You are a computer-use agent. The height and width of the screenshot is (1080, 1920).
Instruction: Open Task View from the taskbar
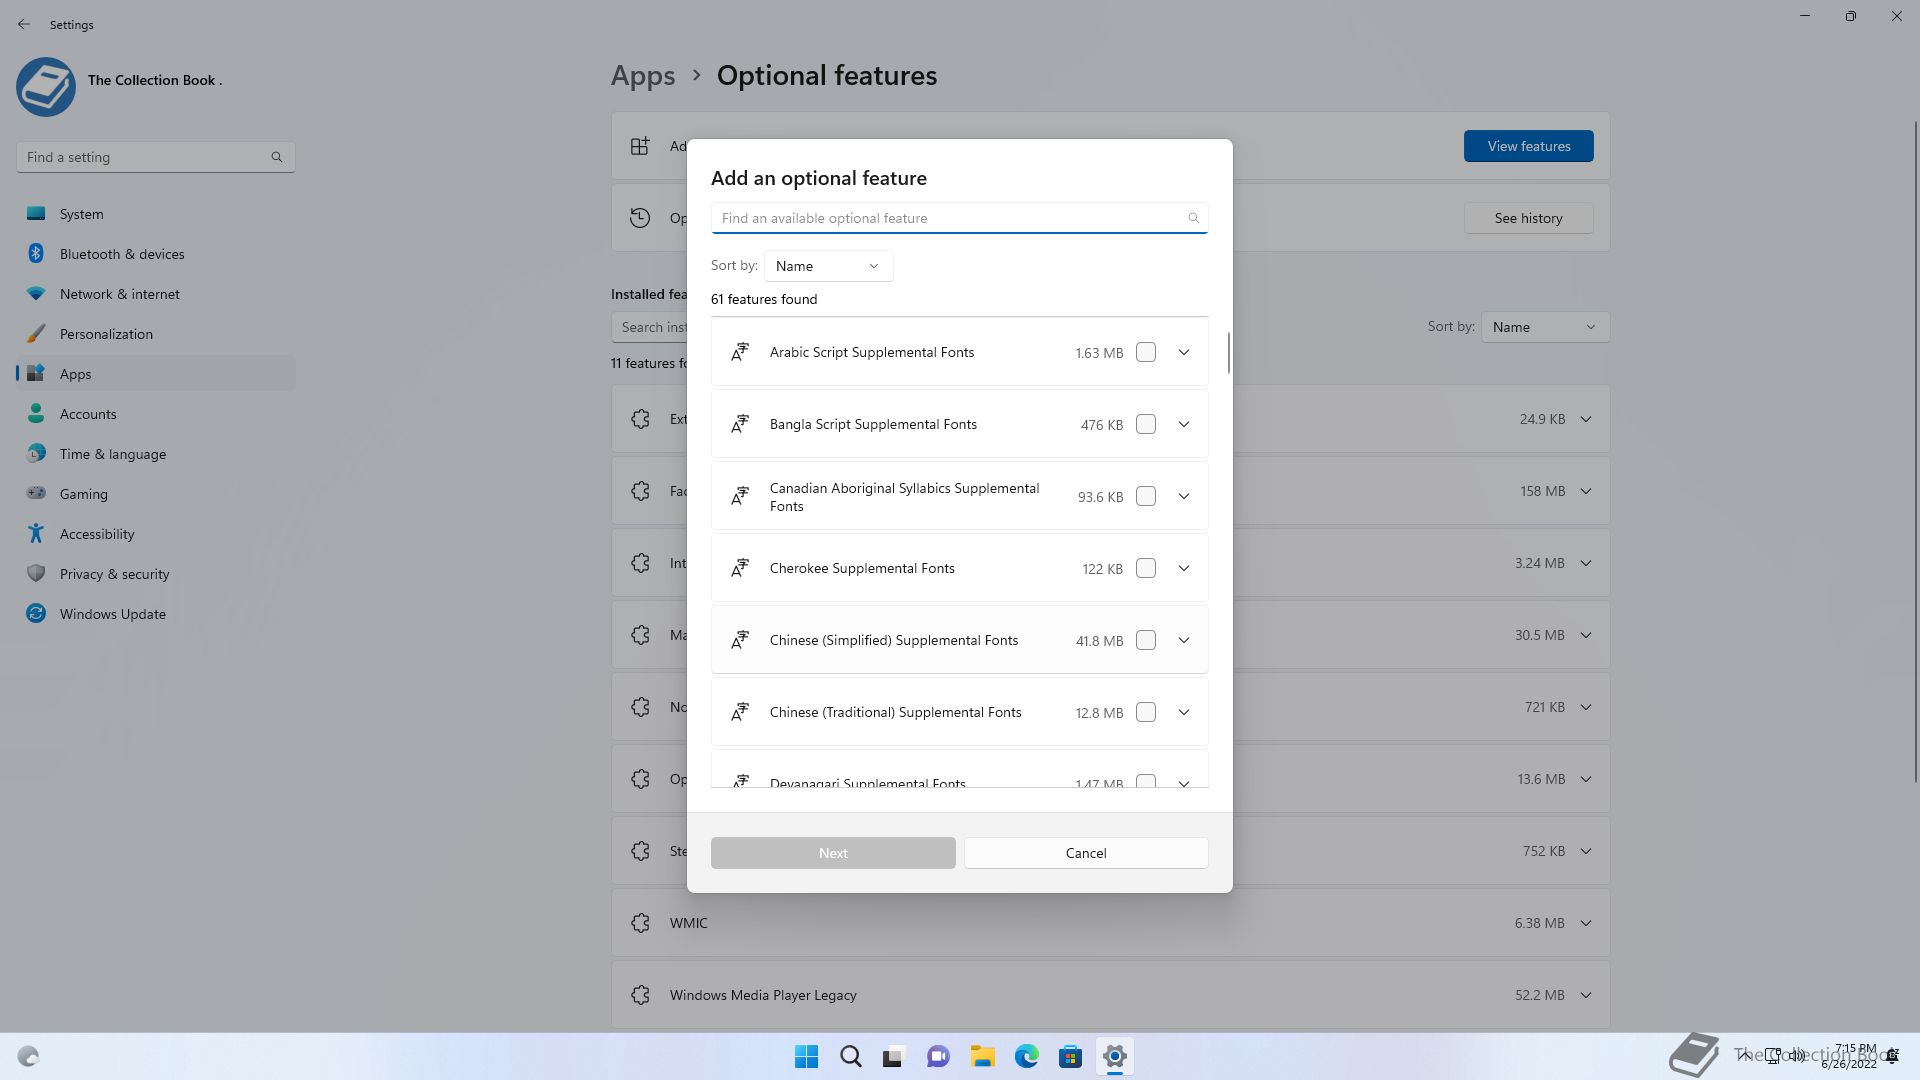(894, 1056)
